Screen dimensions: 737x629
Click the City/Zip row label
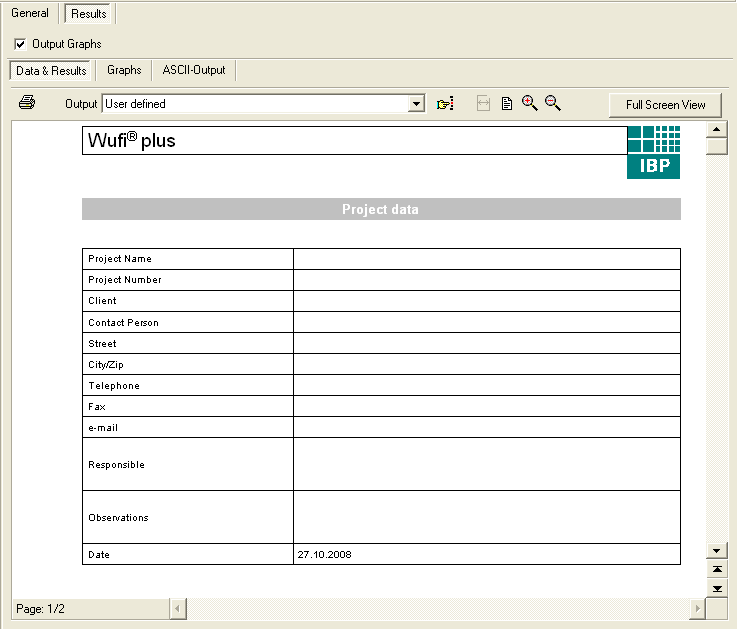(x=106, y=365)
